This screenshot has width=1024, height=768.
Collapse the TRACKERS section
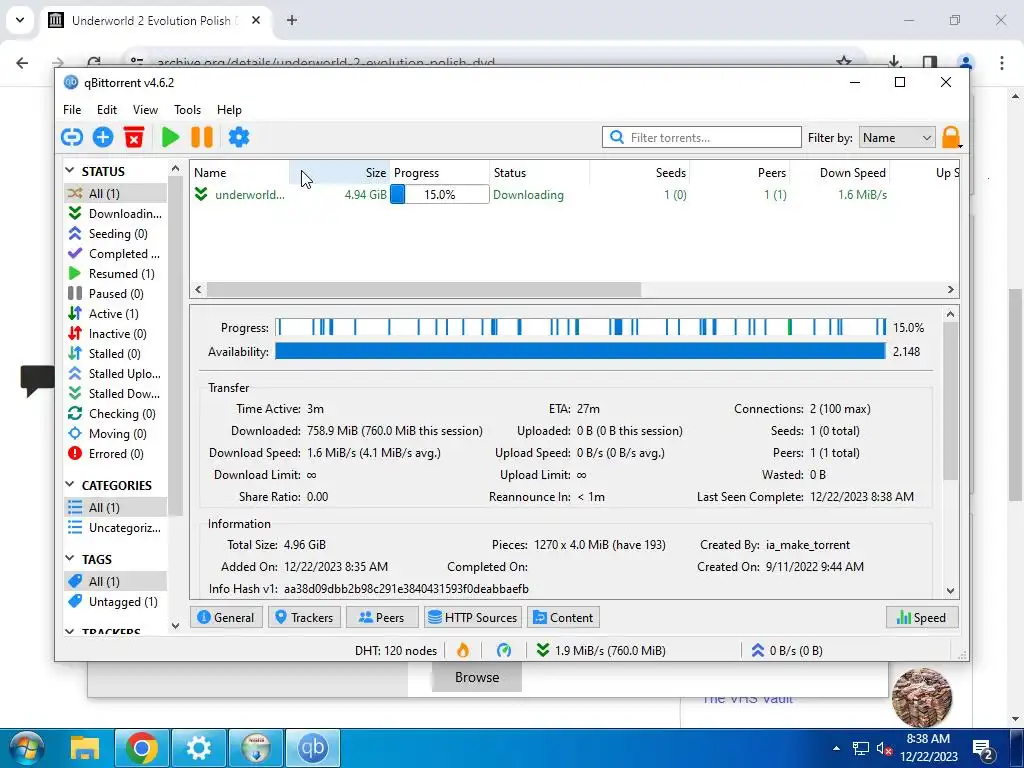click(x=70, y=632)
